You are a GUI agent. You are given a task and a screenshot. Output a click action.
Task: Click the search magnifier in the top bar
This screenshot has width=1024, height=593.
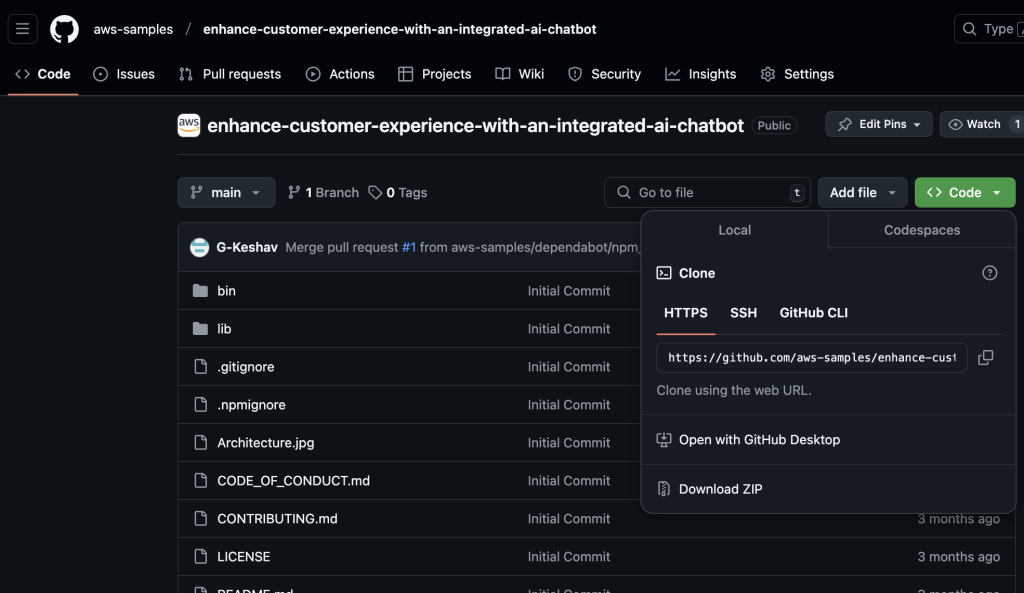[970, 29]
